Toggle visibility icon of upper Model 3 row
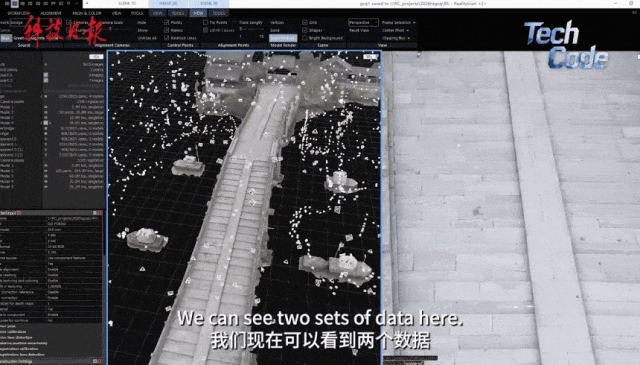Screen dimensions: 640x365 pos(46,118)
